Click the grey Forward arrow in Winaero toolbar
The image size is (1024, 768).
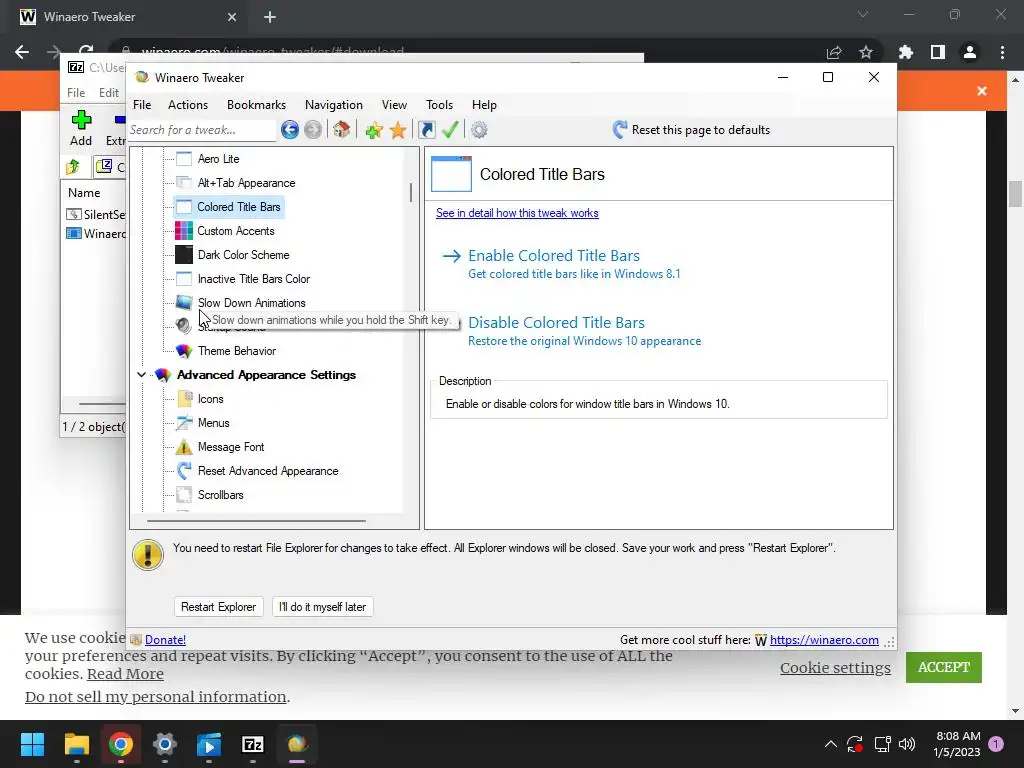[x=313, y=130]
